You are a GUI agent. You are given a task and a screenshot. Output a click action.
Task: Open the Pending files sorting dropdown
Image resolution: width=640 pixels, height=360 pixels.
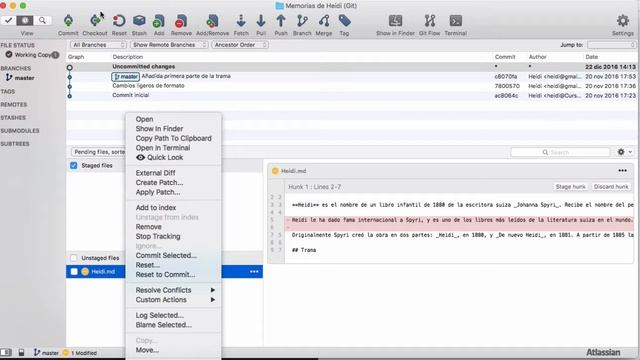tap(98, 152)
